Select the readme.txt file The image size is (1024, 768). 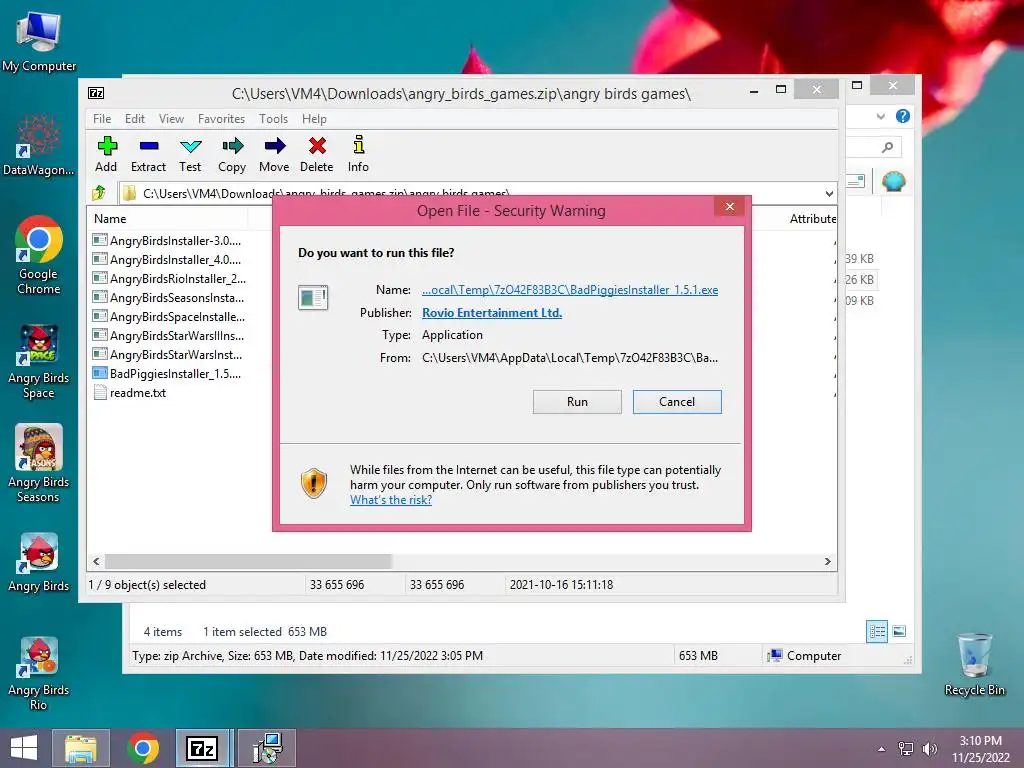[x=129, y=392]
